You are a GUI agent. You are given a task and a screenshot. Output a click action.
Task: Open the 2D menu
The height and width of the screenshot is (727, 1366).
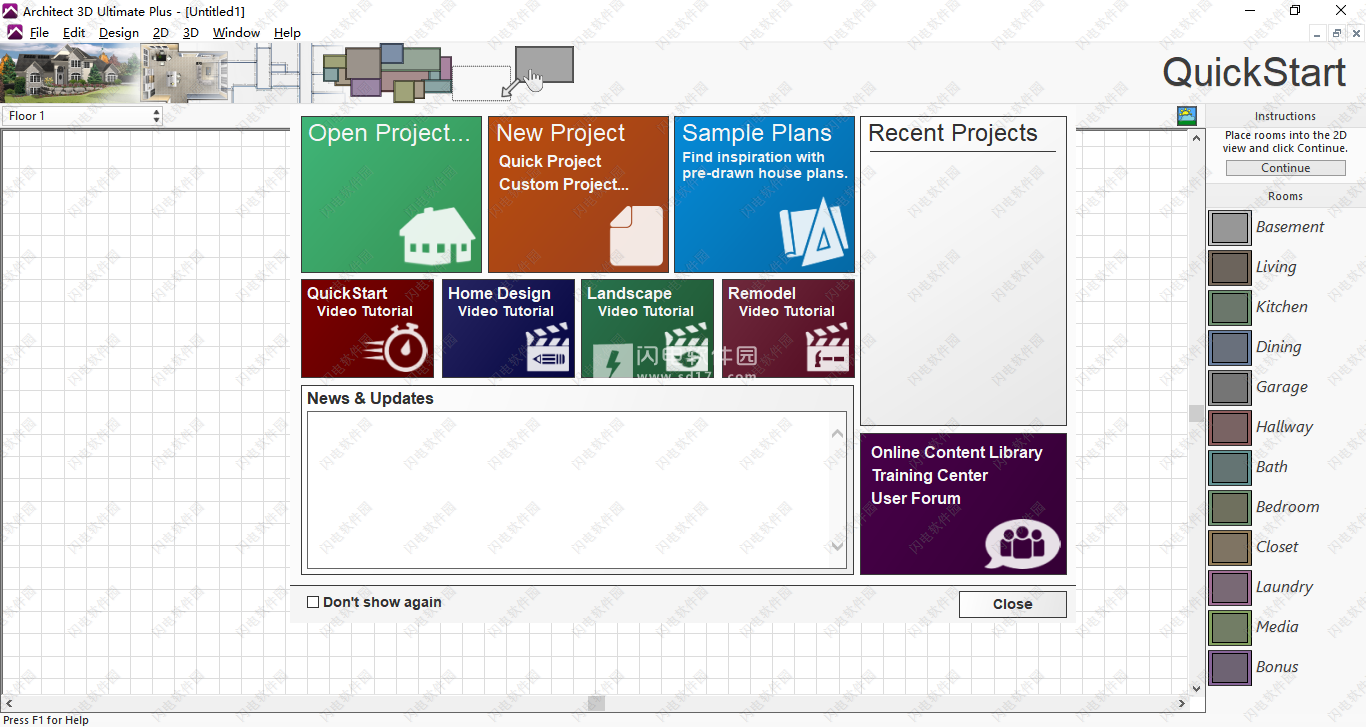161,32
